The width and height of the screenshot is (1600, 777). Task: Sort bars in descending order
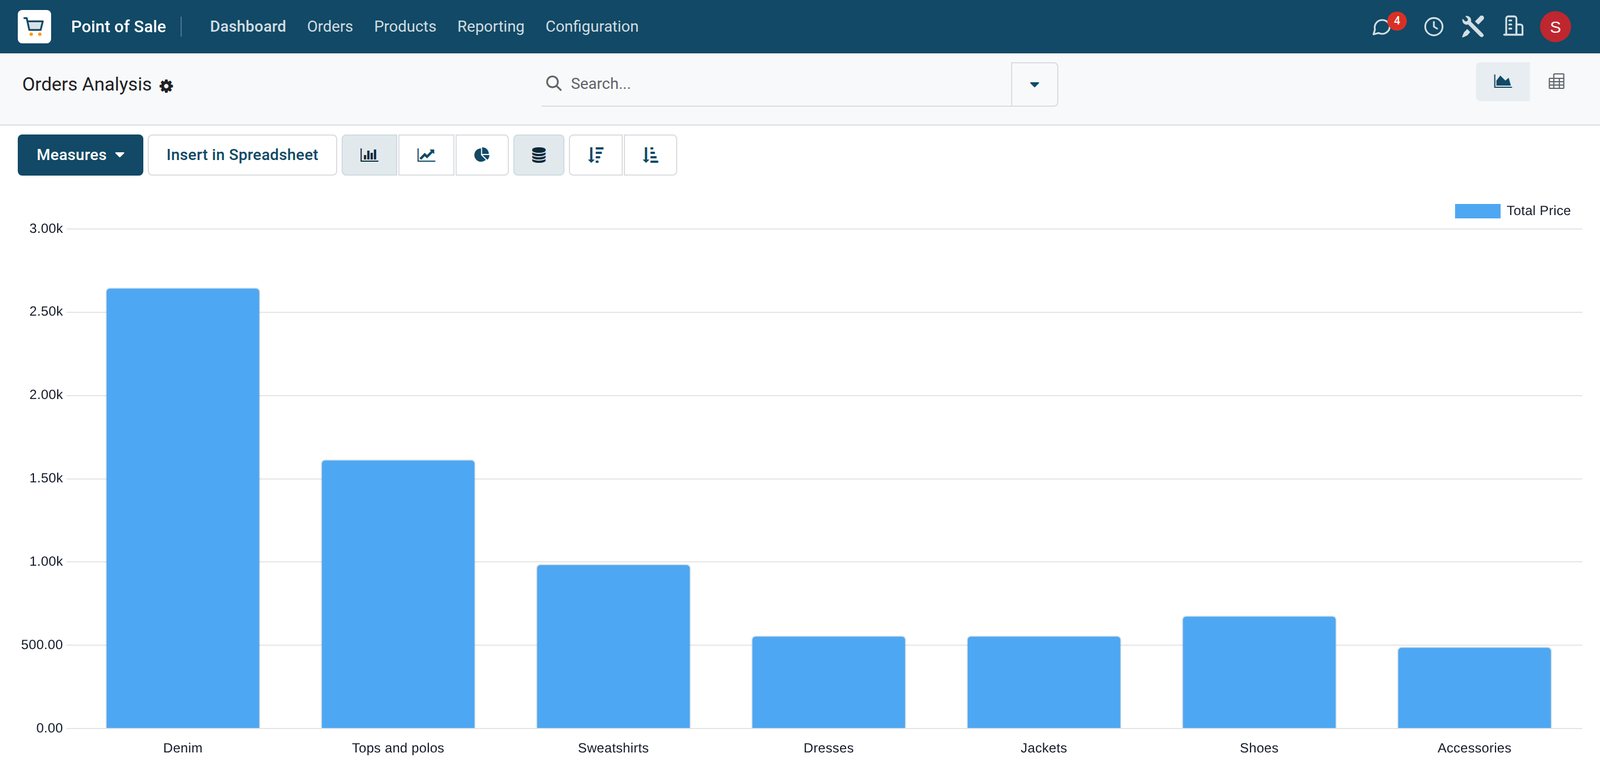coord(596,155)
